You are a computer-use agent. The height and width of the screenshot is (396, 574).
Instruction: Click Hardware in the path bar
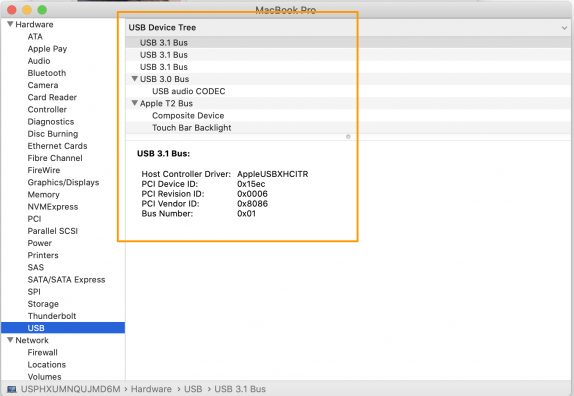point(151,389)
